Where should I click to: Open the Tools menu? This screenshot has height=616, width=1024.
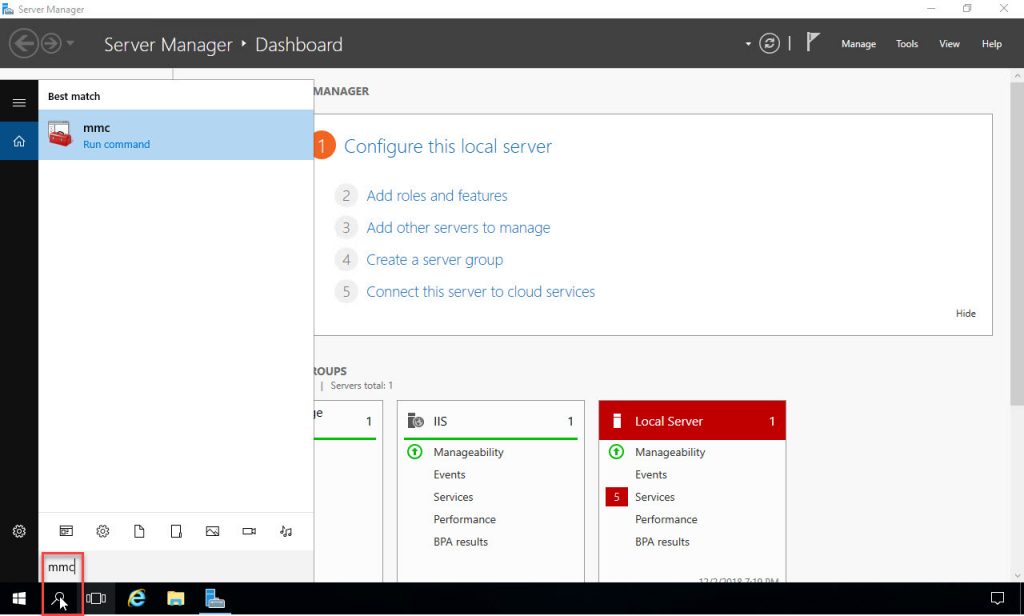[906, 44]
